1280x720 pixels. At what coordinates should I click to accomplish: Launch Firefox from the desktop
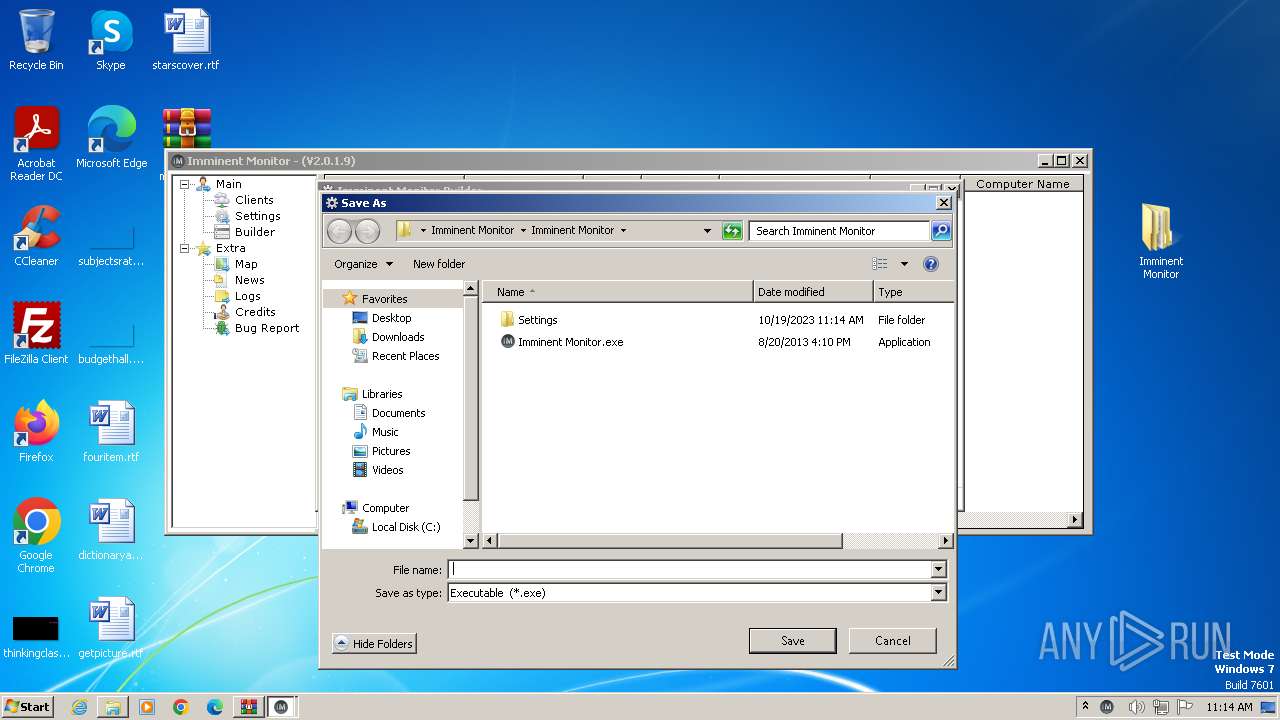pyautogui.click(x=36, y=432)
